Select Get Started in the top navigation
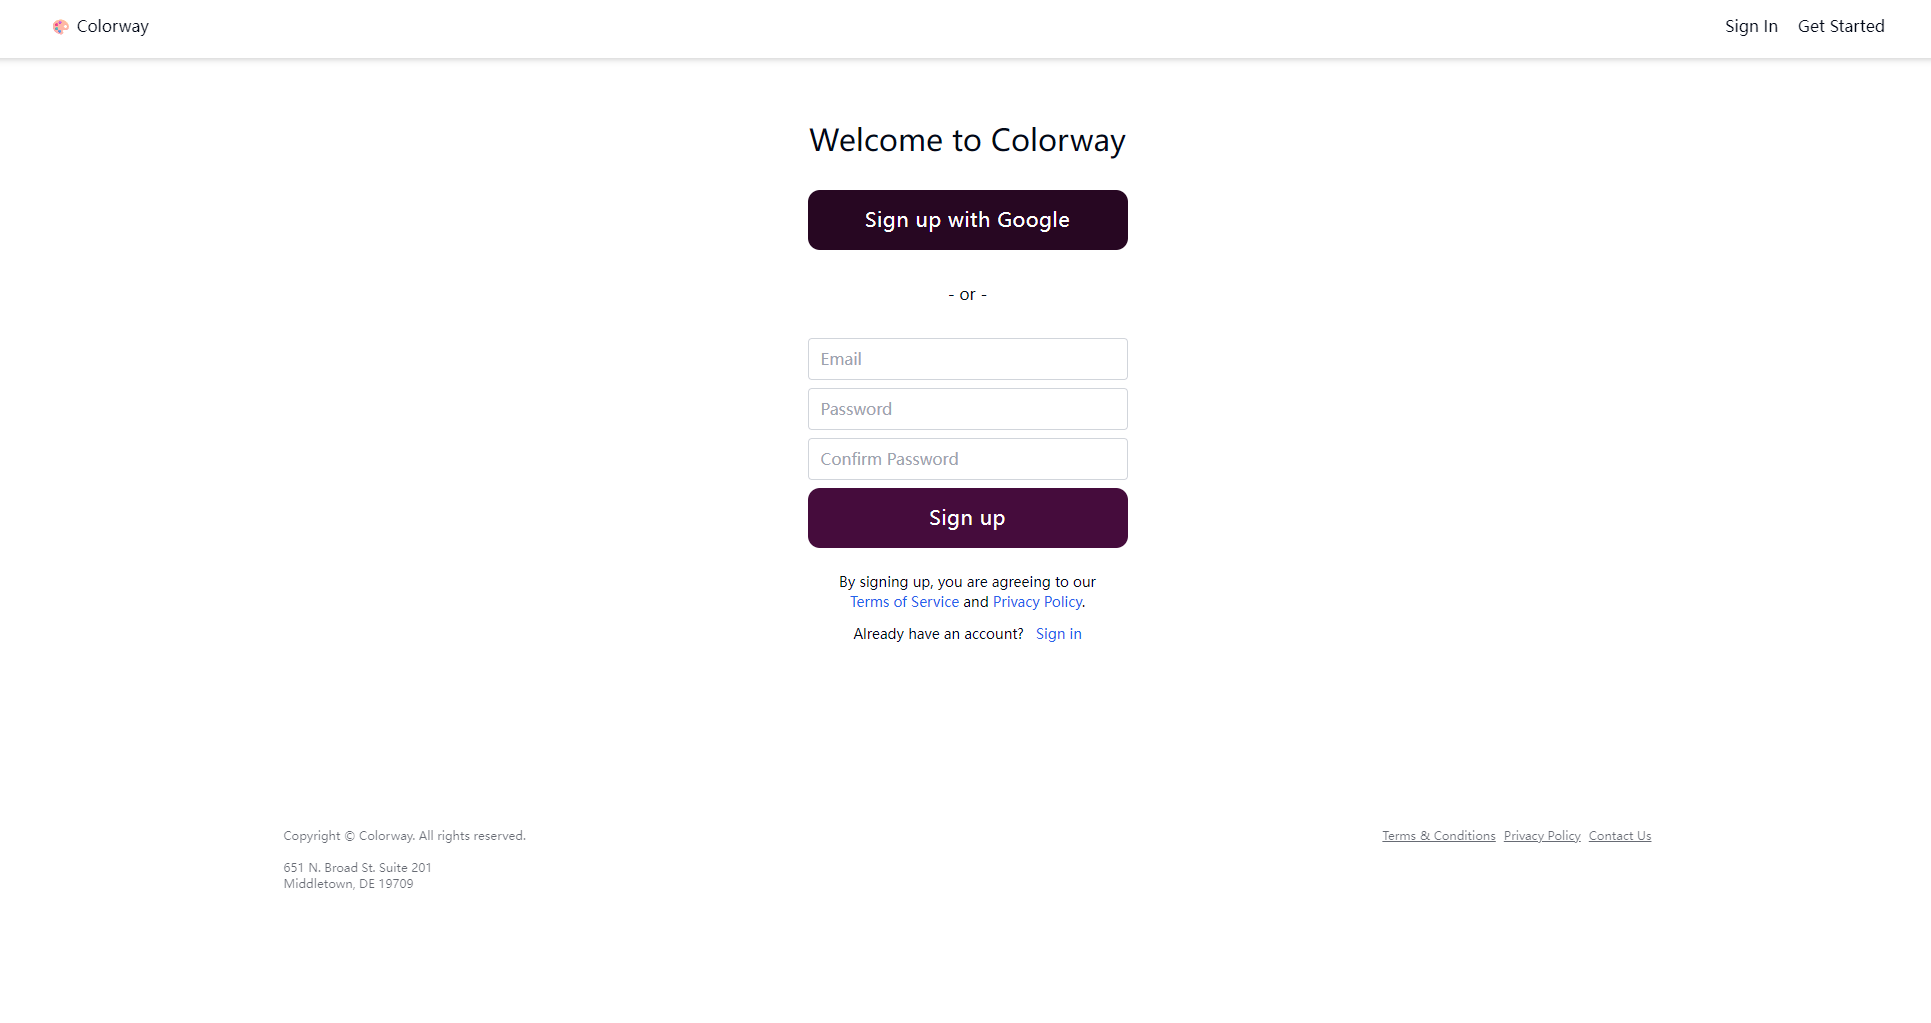Viewport: 1931px width, 1023px height. point(1840,27)
